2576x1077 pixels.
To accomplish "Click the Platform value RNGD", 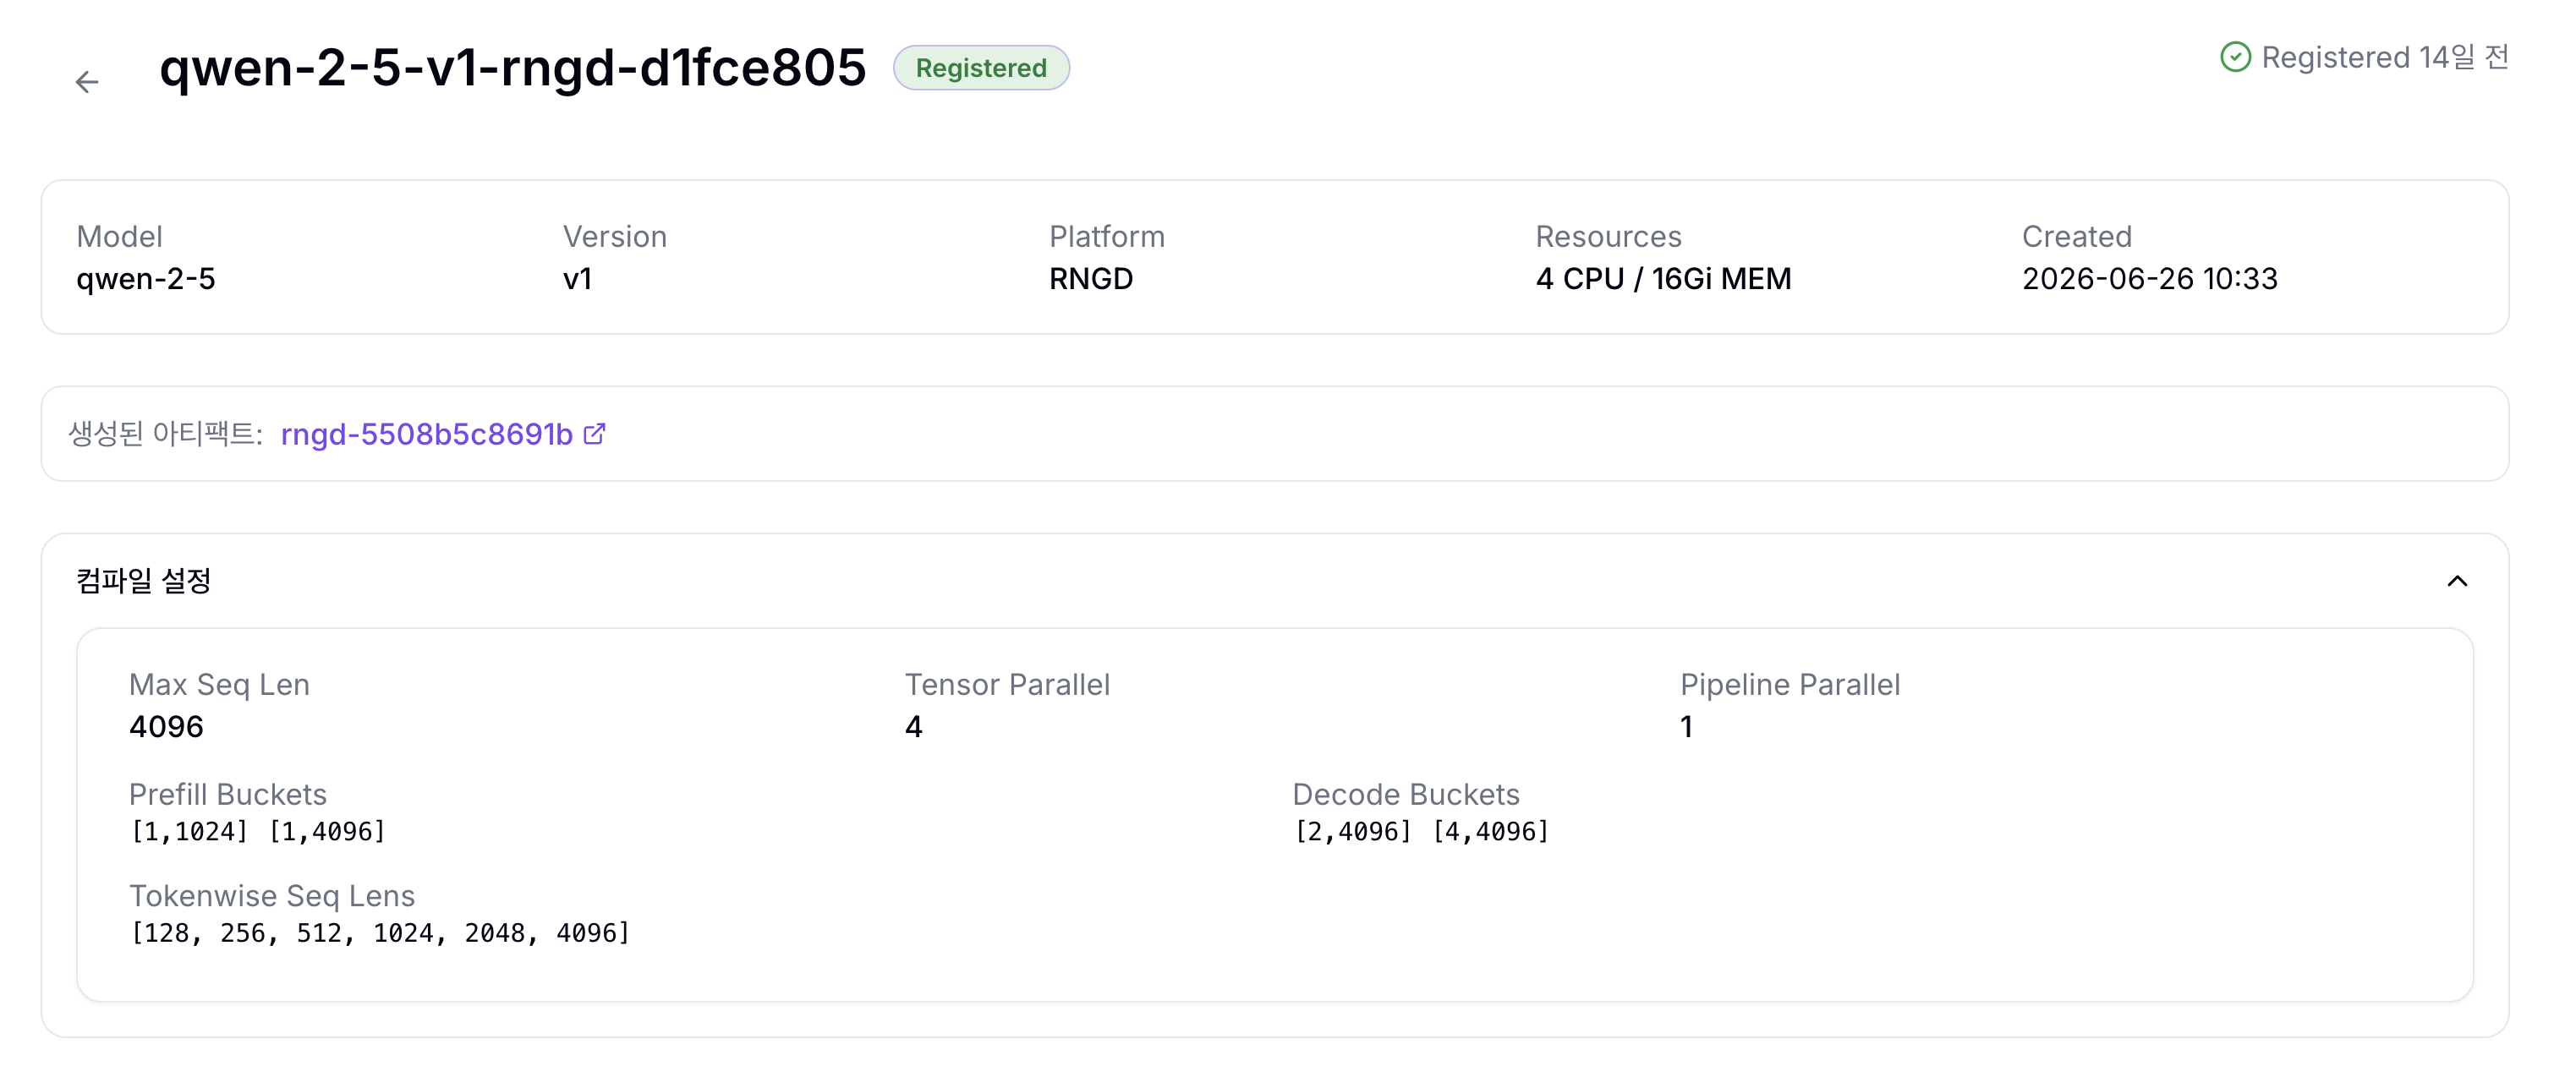I will [x=1091, y=278].
